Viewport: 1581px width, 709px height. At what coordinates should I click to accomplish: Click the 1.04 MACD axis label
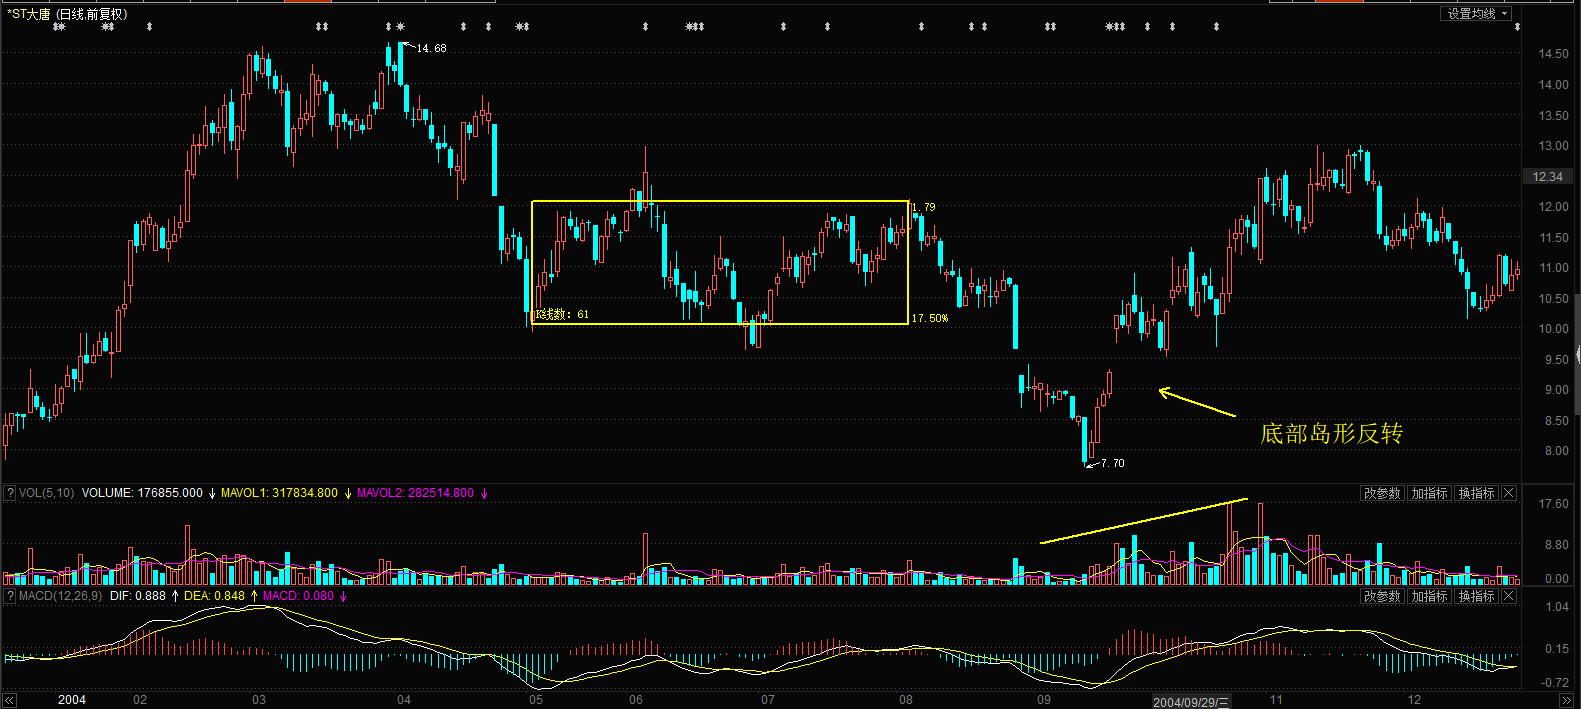point(1558,607)
